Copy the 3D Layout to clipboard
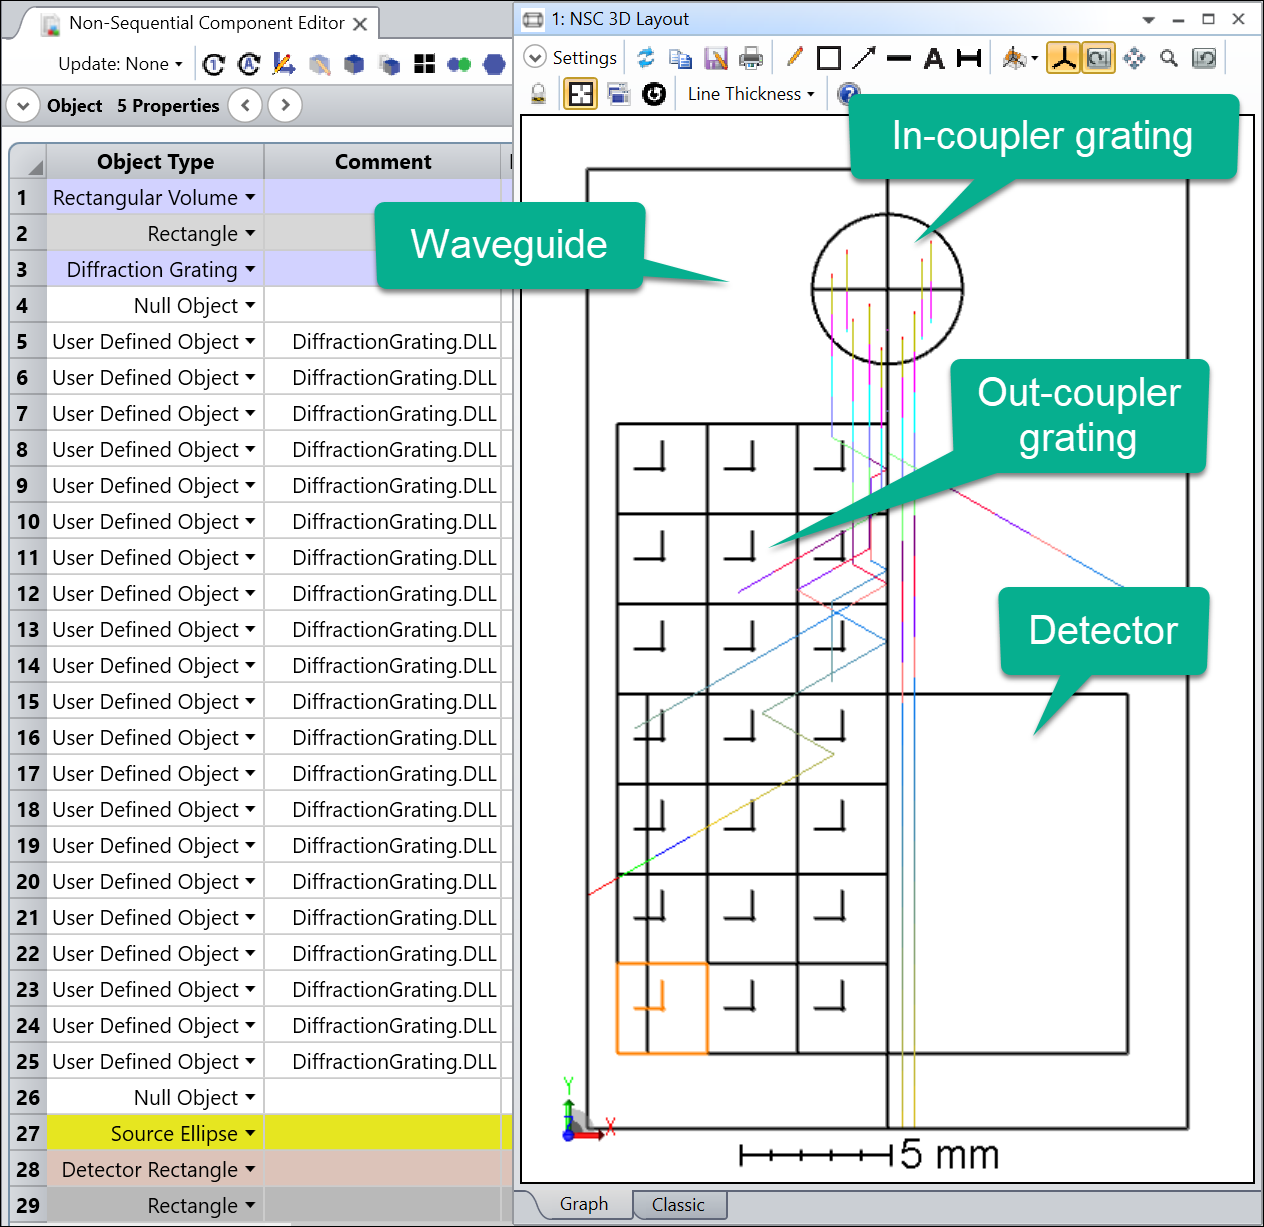The height and width of the screenshot is (1227, 1264). [681, 58]
